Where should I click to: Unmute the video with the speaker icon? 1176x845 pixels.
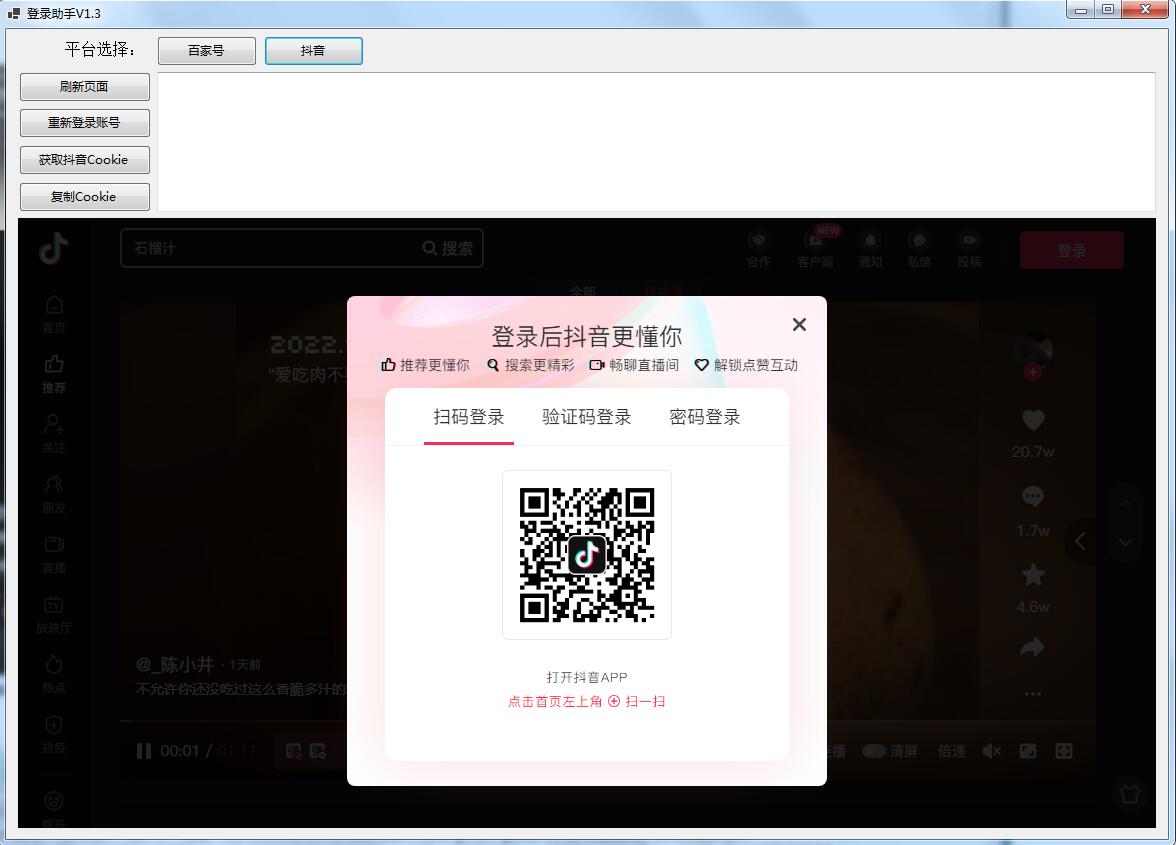coord(992,751)
